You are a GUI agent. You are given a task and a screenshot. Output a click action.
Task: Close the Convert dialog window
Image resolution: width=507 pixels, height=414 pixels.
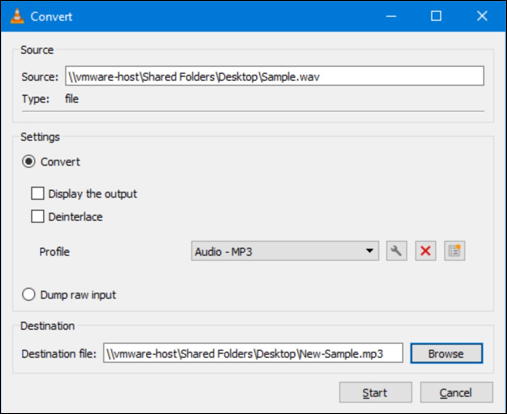click(x=482, y=16)
